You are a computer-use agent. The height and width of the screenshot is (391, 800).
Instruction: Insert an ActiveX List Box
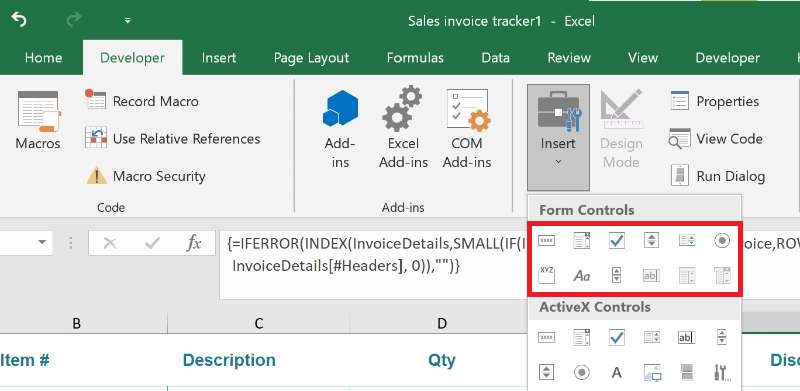[652, 337]
